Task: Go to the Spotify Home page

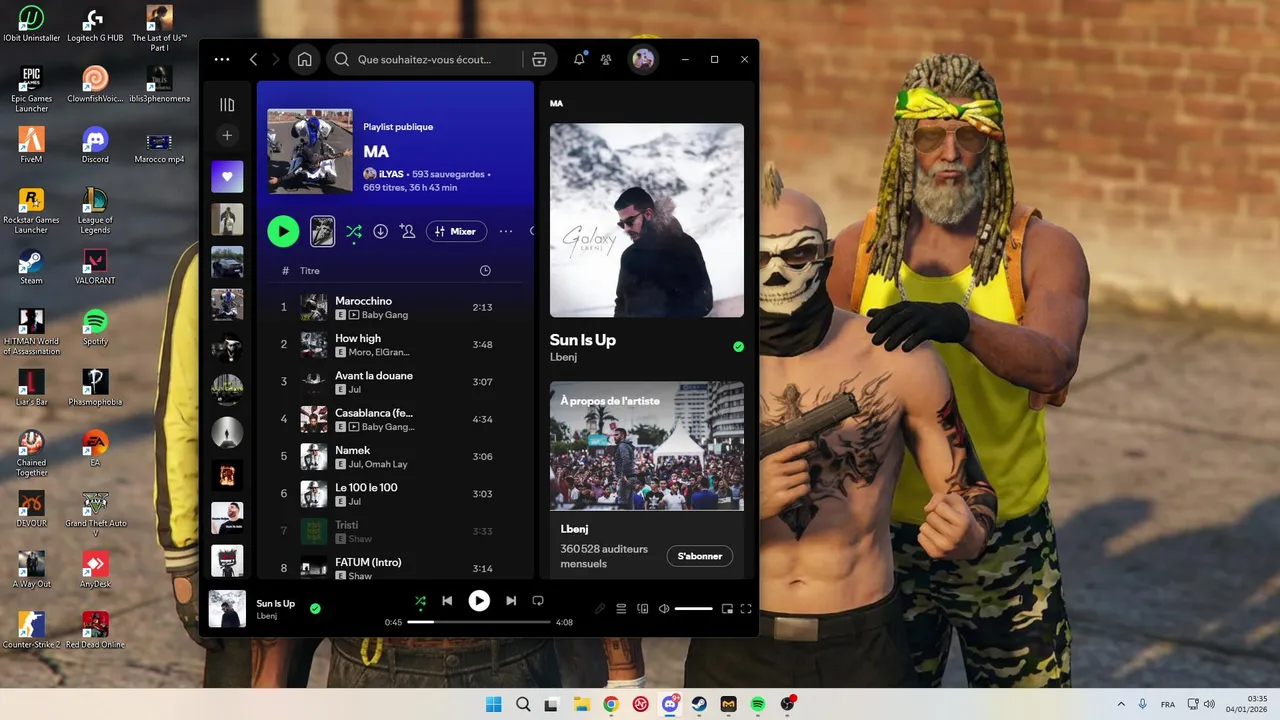Action: click(304, 60)
